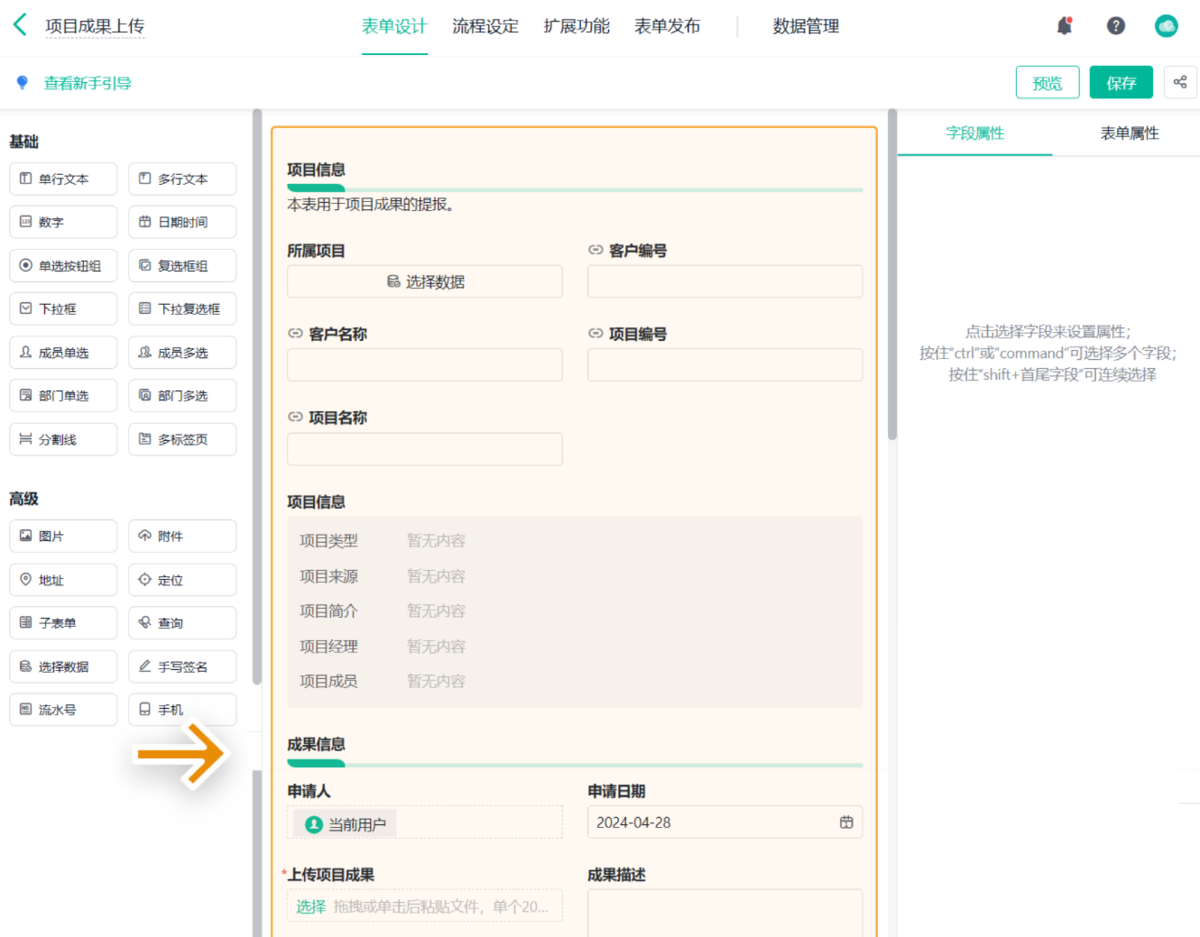Image resolution: width=1200 pixels, height=937 pixels.
Task: Click the 保存 button
Action: [x=1121, y=83]
